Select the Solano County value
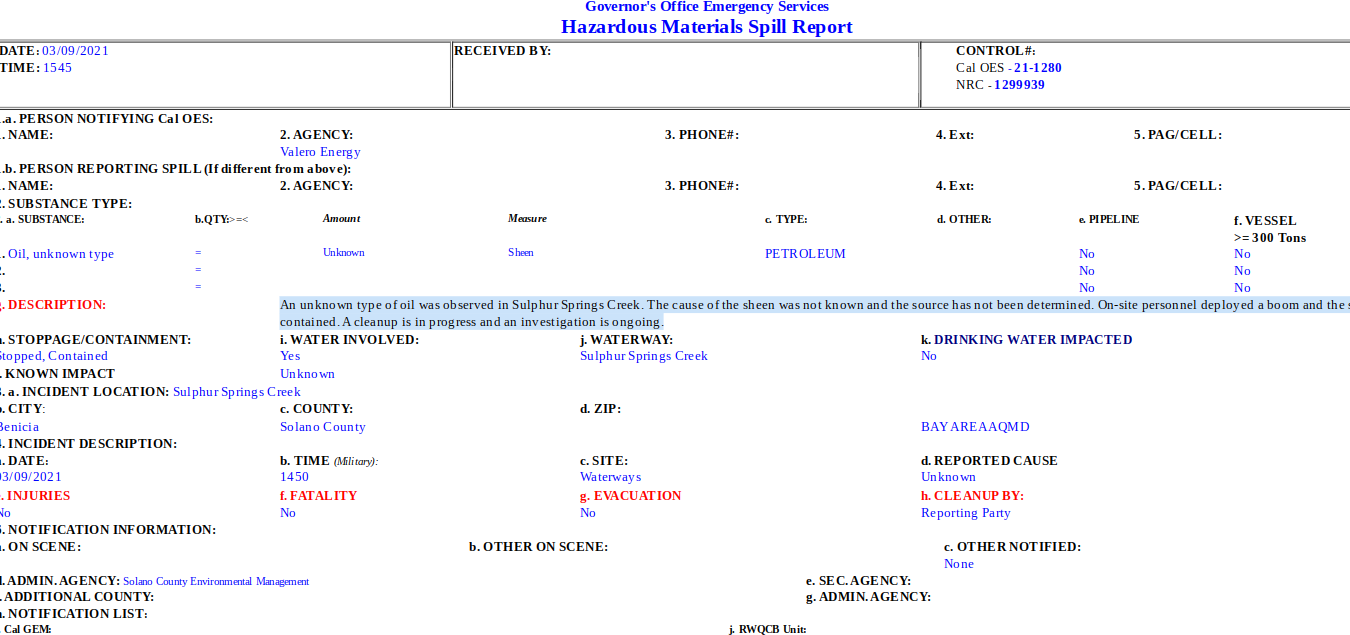Screen dimensions: 1350x635 [323, 427]
